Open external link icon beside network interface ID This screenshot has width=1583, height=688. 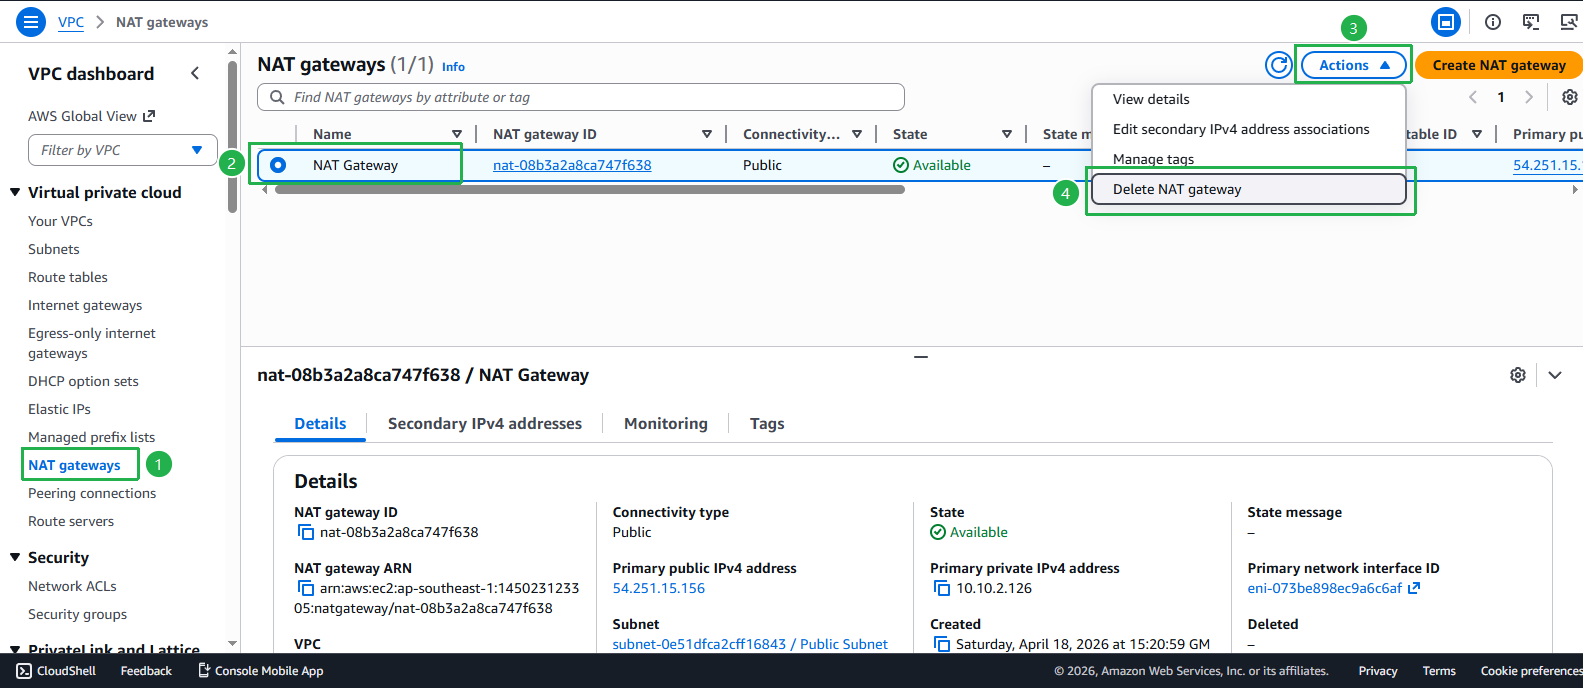[1414, 588]
